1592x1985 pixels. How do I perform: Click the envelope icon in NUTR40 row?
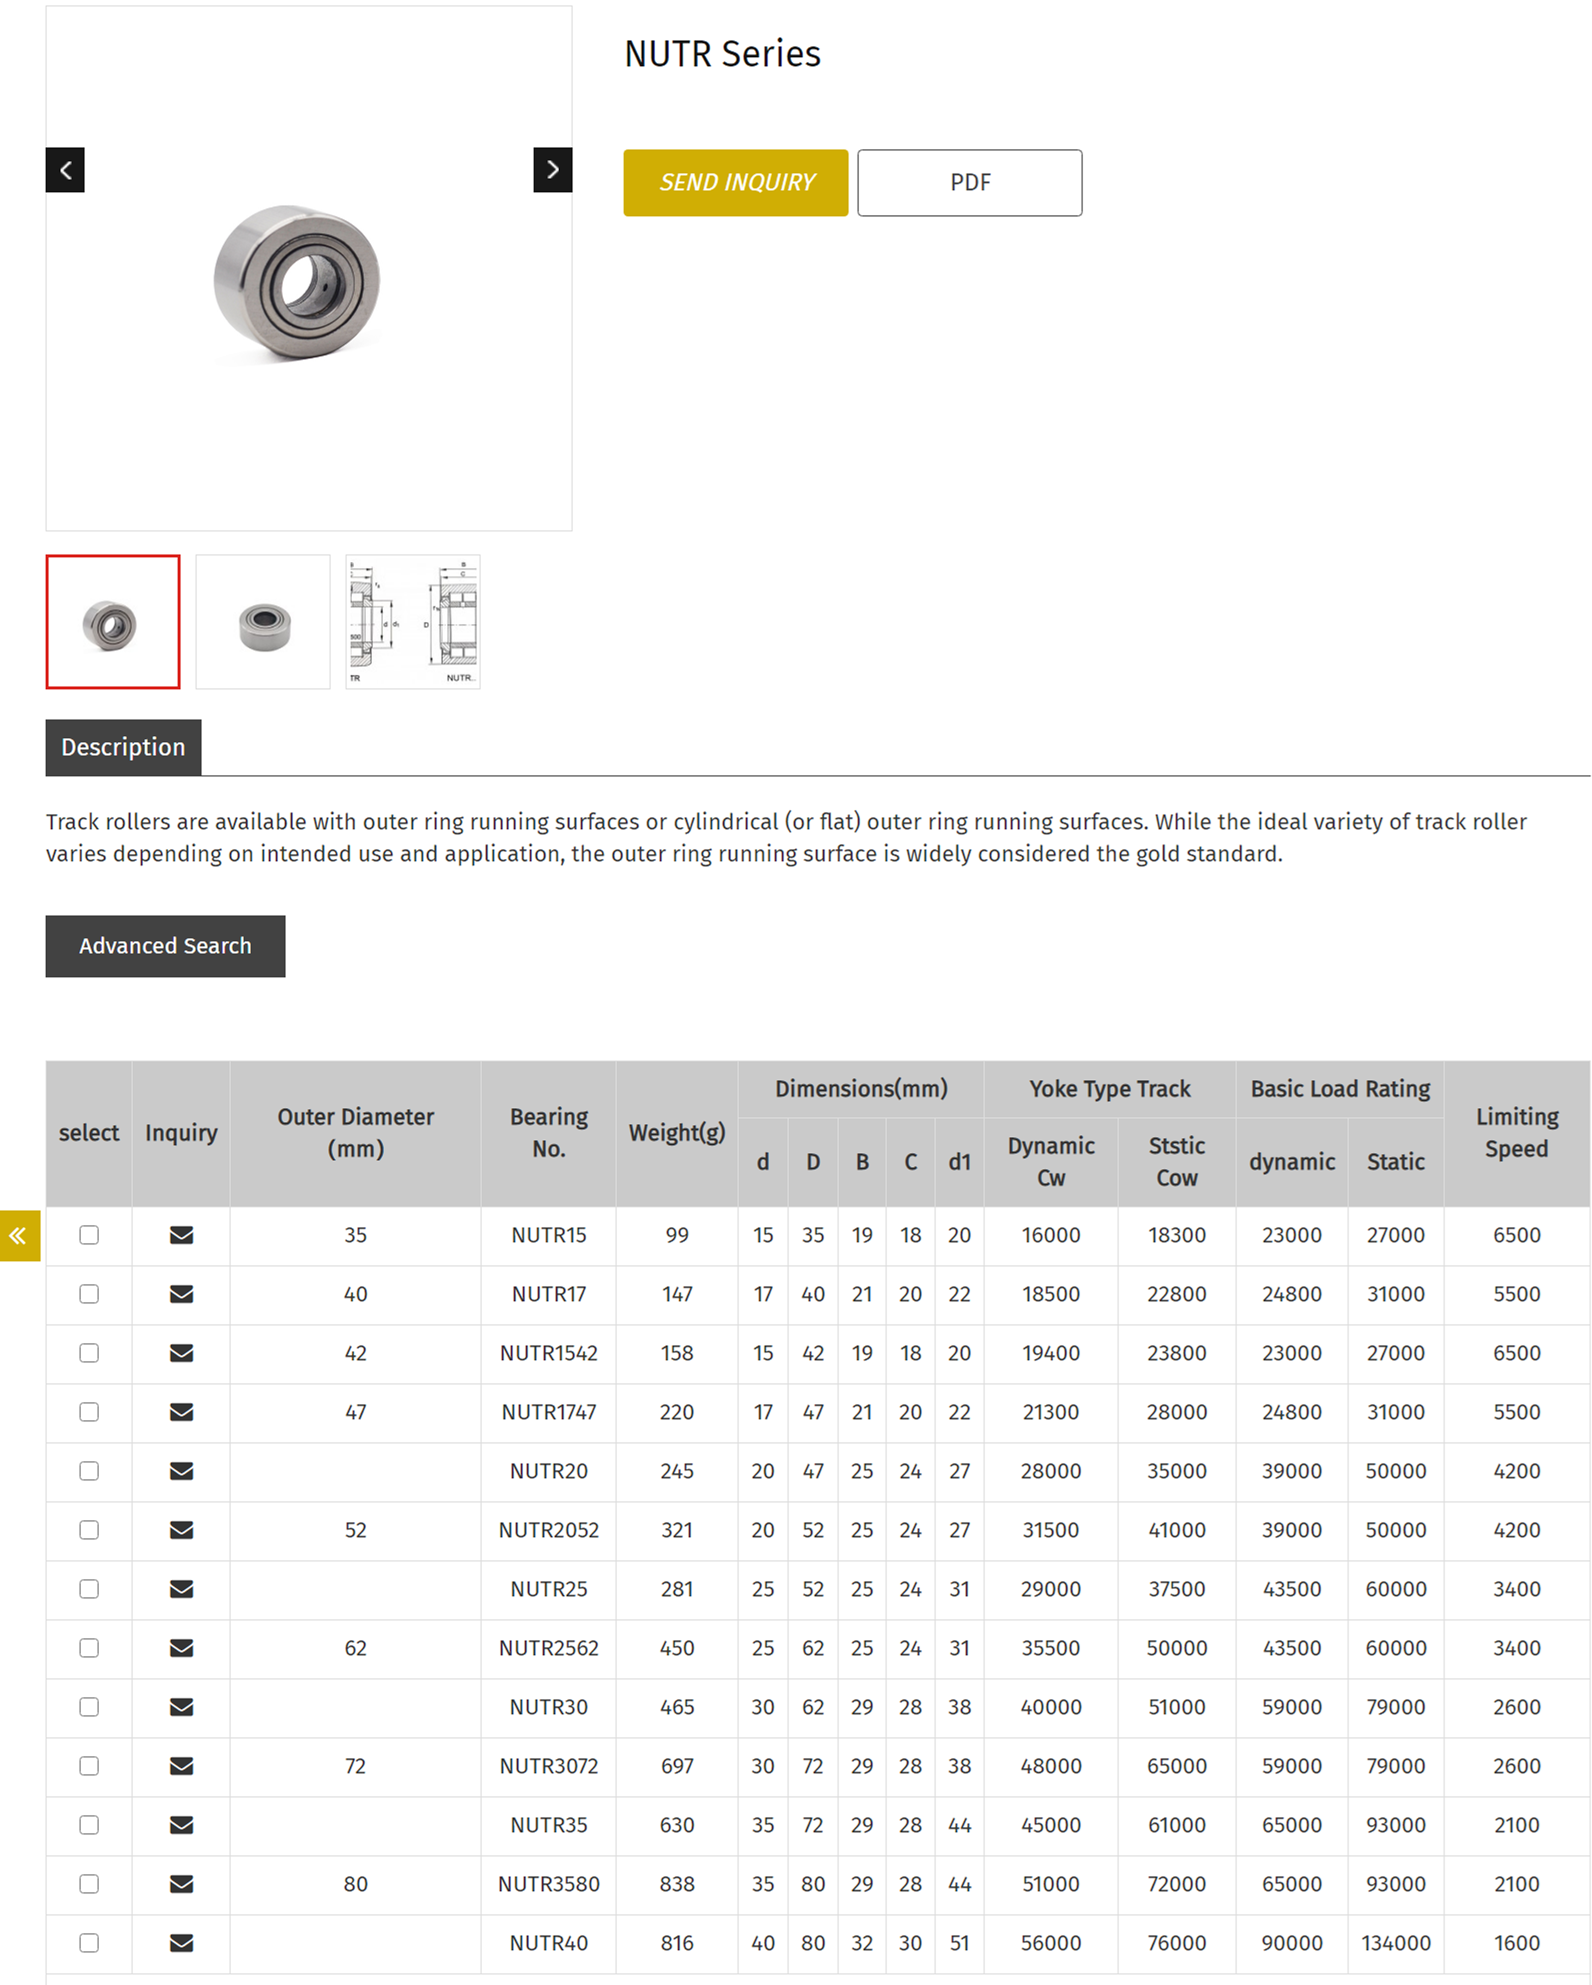(181, 1943)
